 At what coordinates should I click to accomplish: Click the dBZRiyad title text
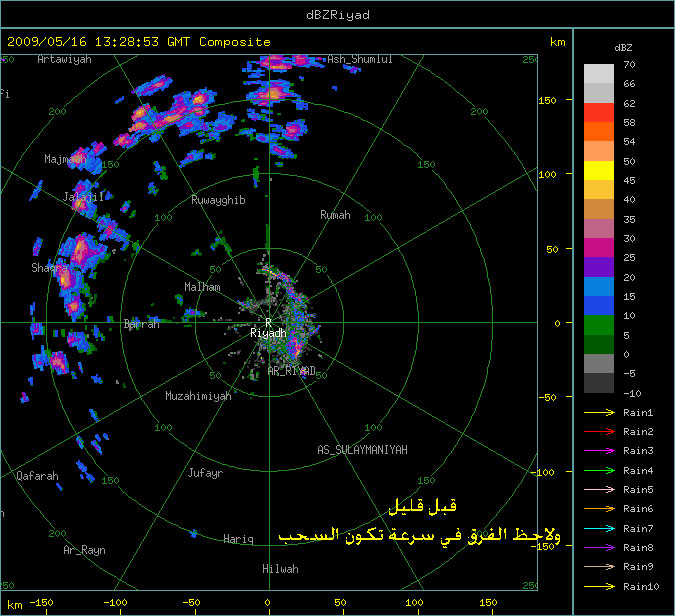coord(338,15)
